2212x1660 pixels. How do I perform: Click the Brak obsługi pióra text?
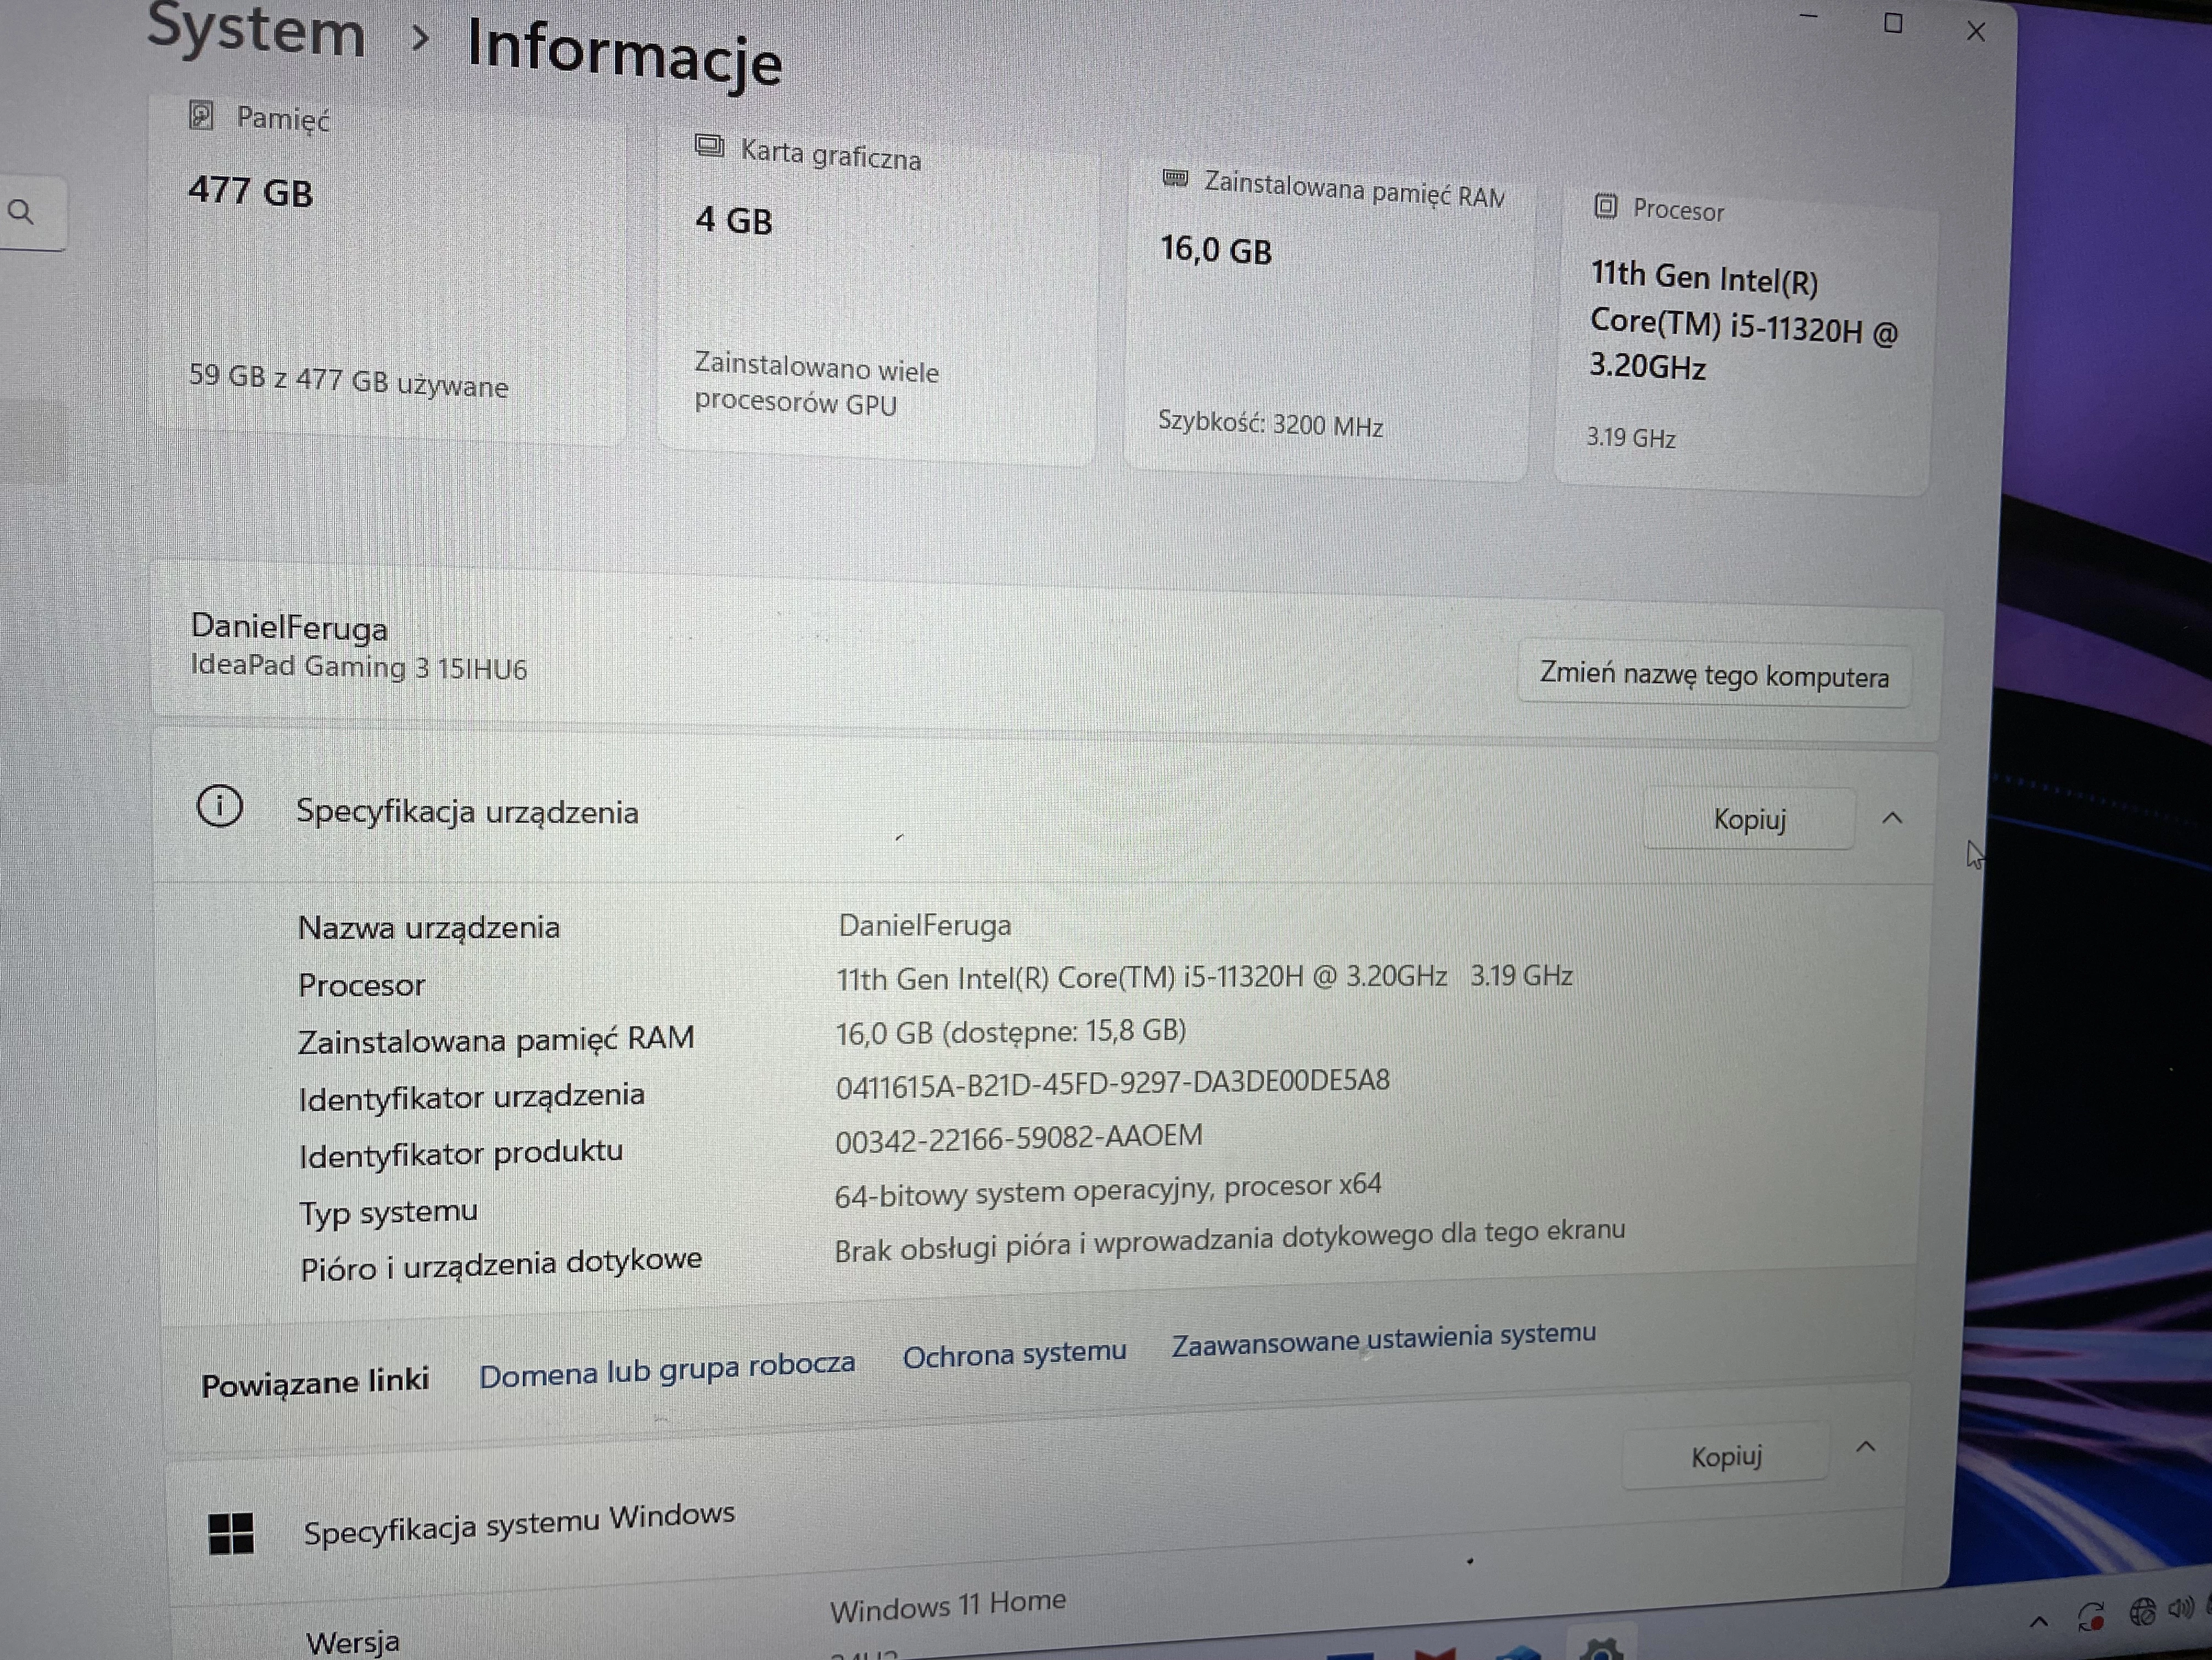tap(1230, 1240)
